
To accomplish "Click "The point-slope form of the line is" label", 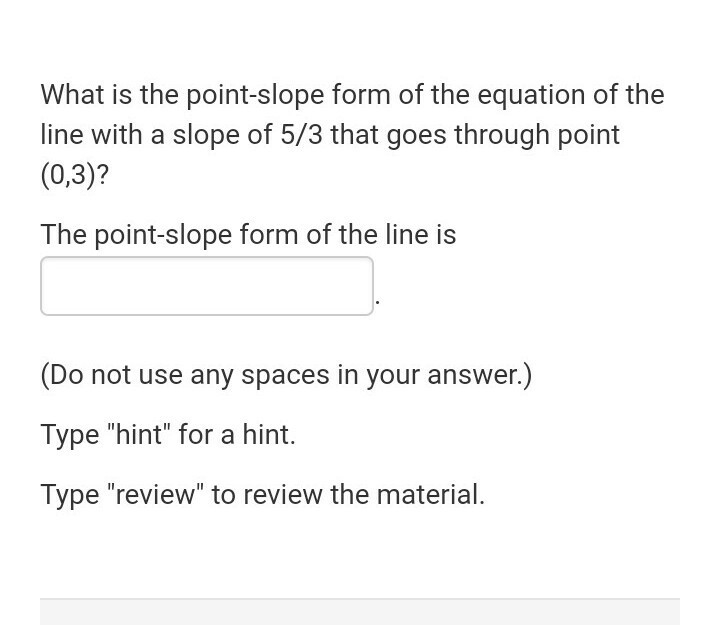I will tap(248, 235).
